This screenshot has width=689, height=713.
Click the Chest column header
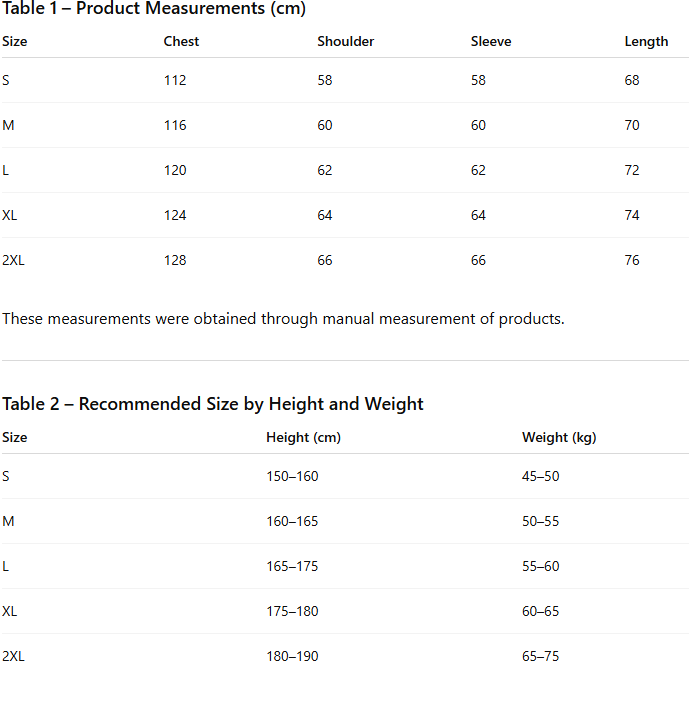(x=181, y=42)
